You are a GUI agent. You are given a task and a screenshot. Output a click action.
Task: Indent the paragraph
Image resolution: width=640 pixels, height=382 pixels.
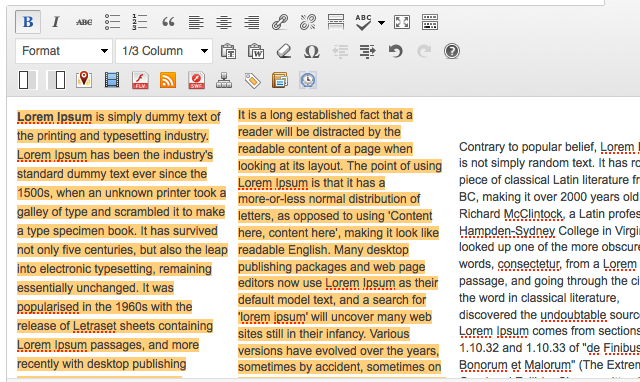point(367,51)
